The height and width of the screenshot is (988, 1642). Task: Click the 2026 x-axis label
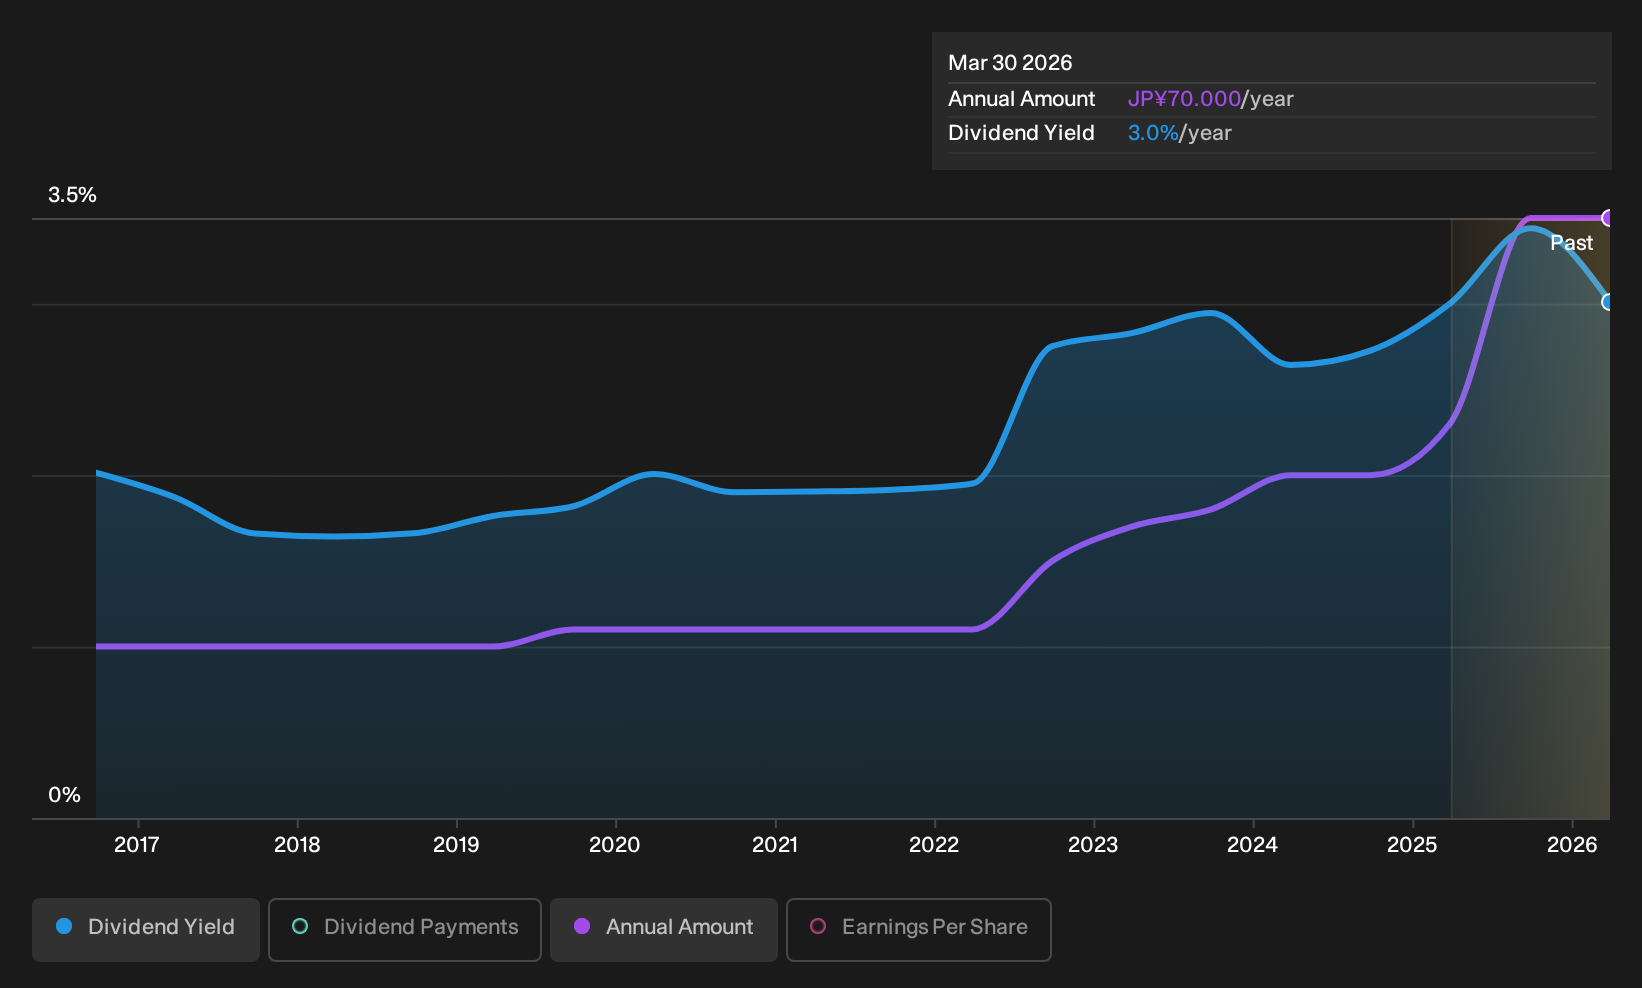1572,845
